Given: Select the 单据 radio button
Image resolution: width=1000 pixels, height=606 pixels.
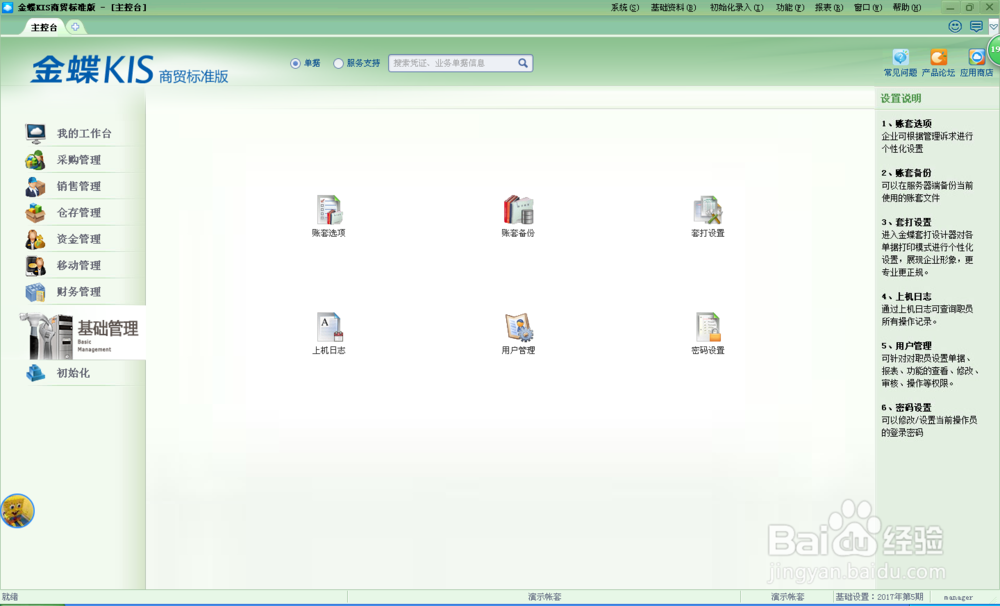Looking at the screenshot, I should tap(295, 63).
